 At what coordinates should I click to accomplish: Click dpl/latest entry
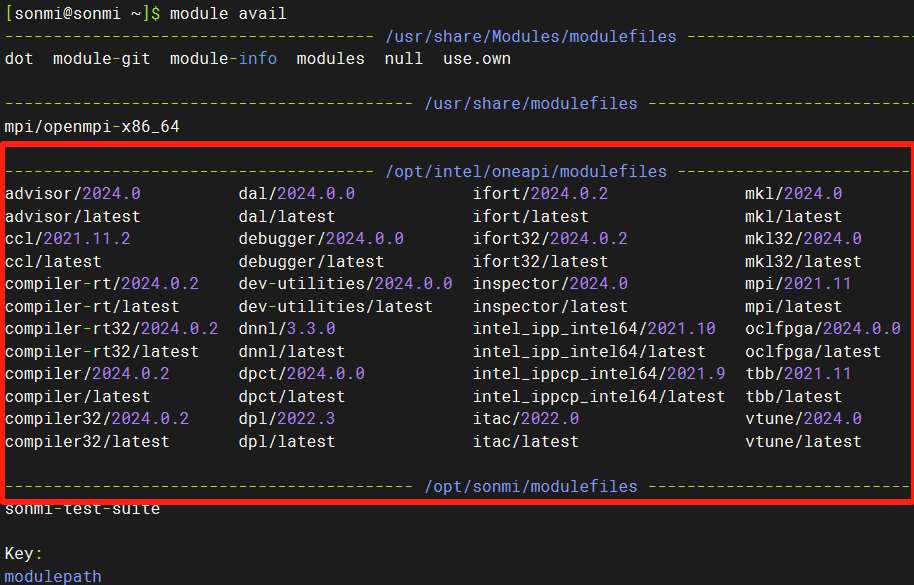[x=287, y=442]
